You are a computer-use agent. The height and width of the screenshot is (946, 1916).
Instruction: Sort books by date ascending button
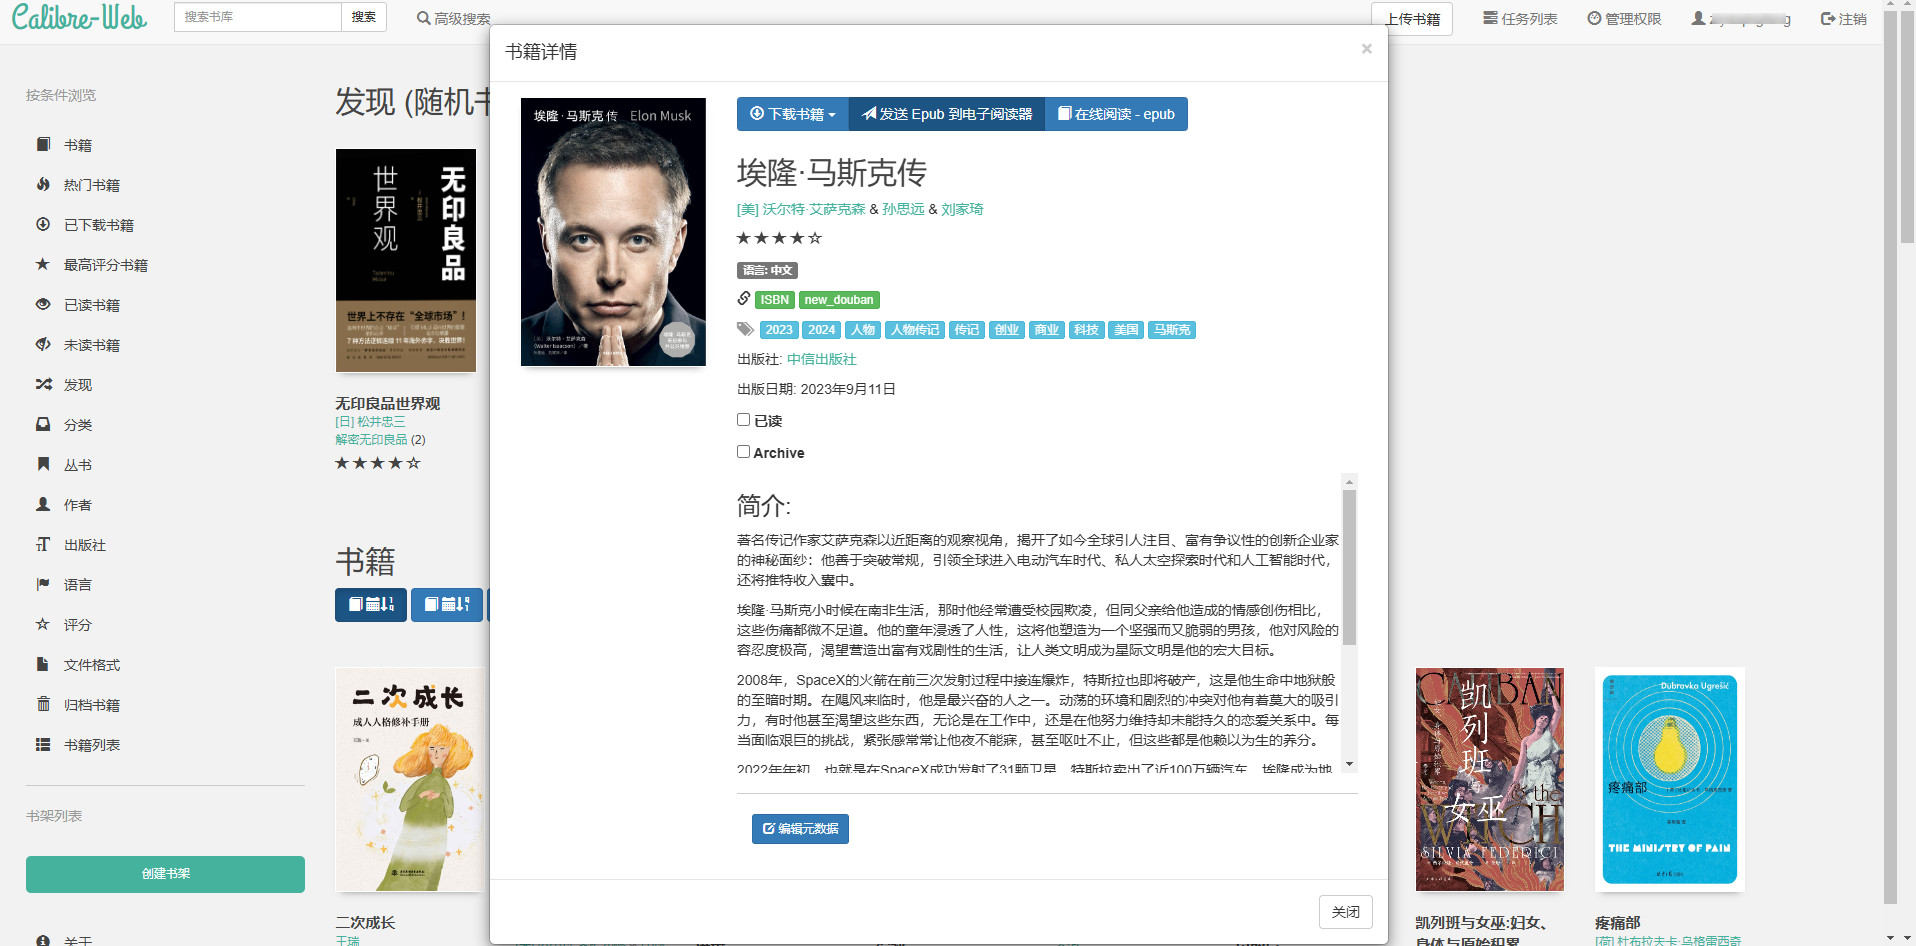447,604
